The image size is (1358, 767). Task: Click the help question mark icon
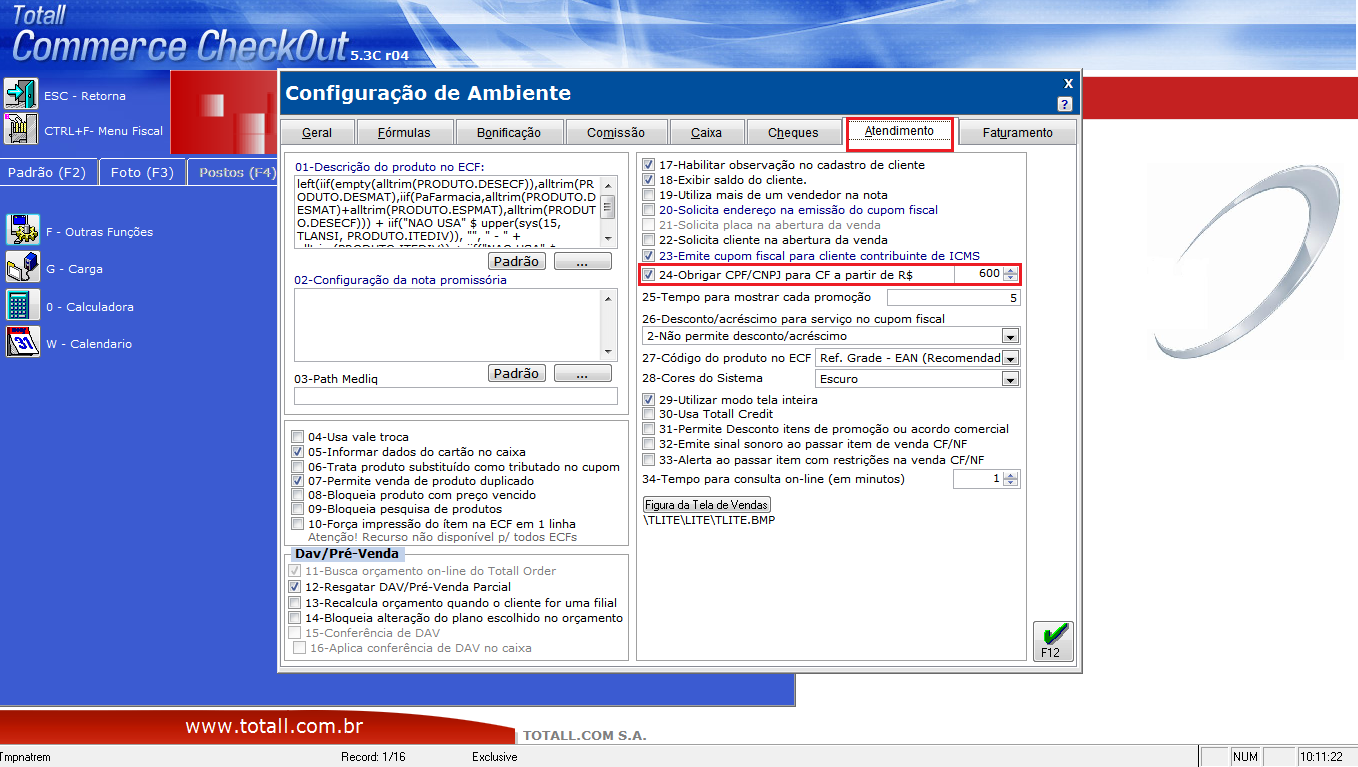pyautogui.click(x=1064, y=104)
